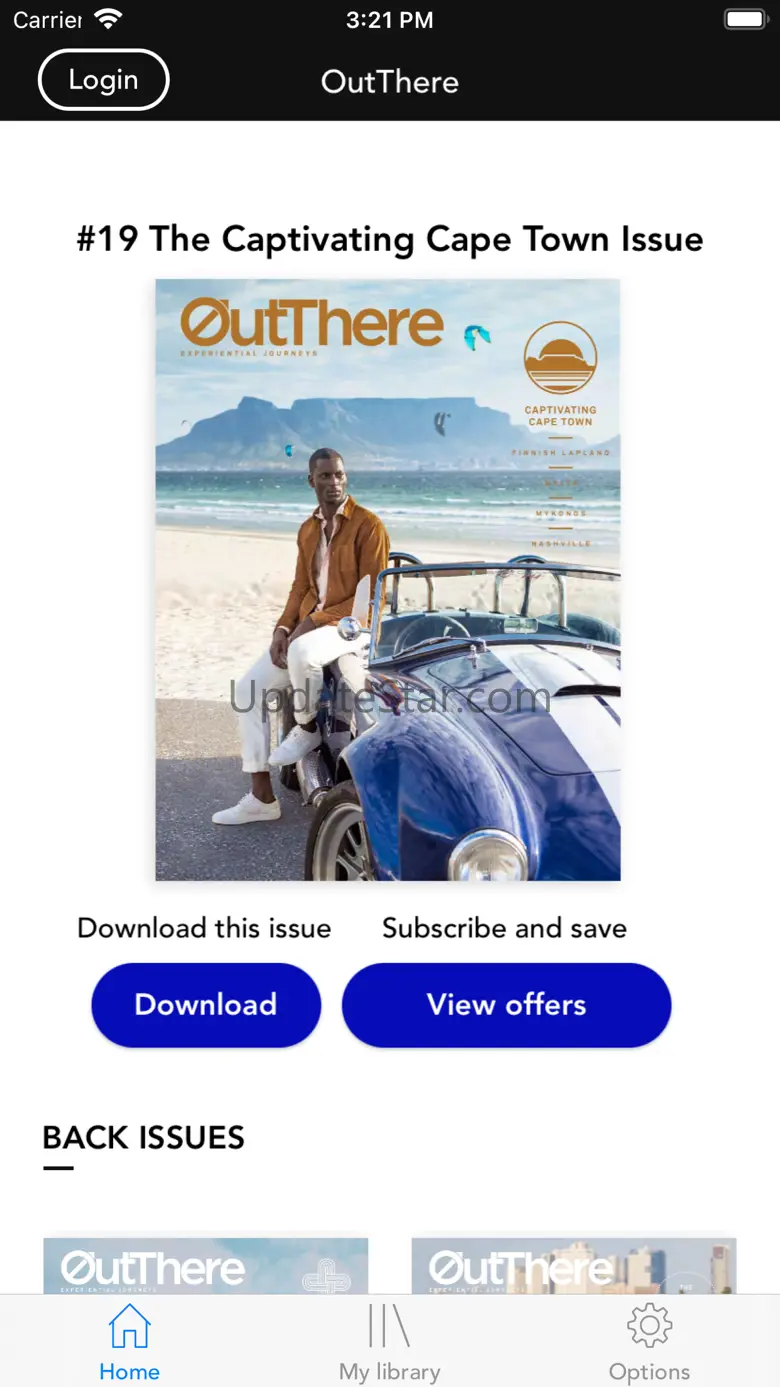This screenshot has width=780, height=1387.
Task: Open the Options gear icon
Action: [649, 1326]
